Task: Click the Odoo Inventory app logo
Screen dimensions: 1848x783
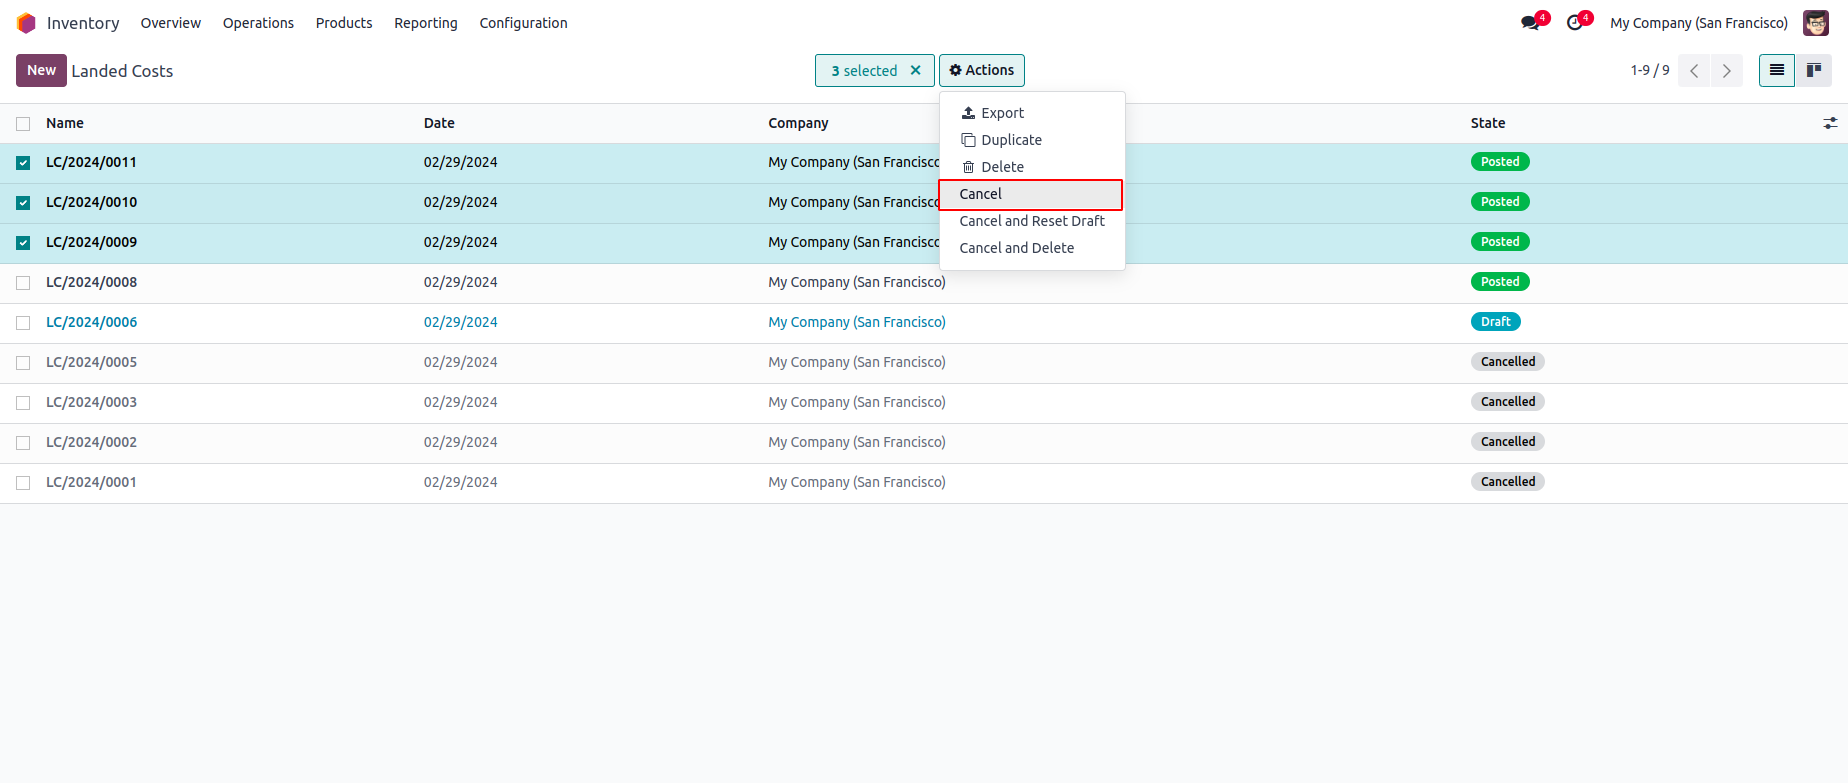Action: click(26, 23)
